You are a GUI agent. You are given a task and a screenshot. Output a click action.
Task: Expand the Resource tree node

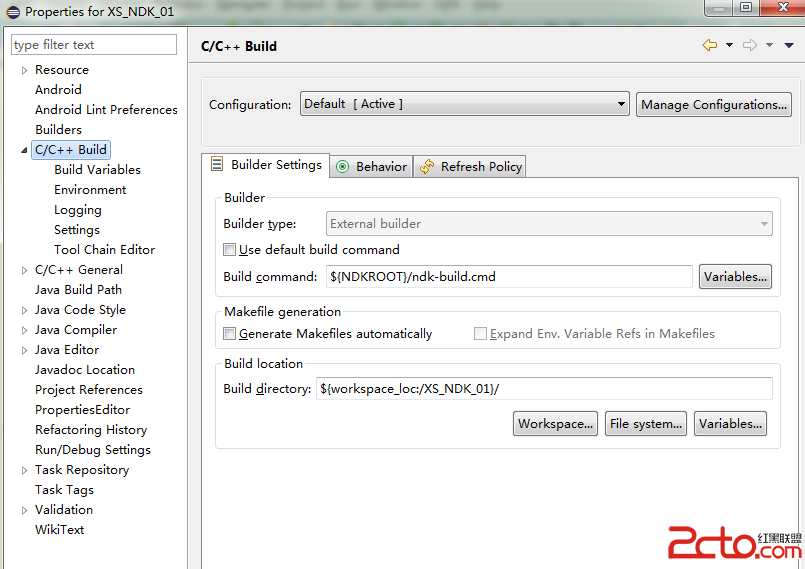24,70
